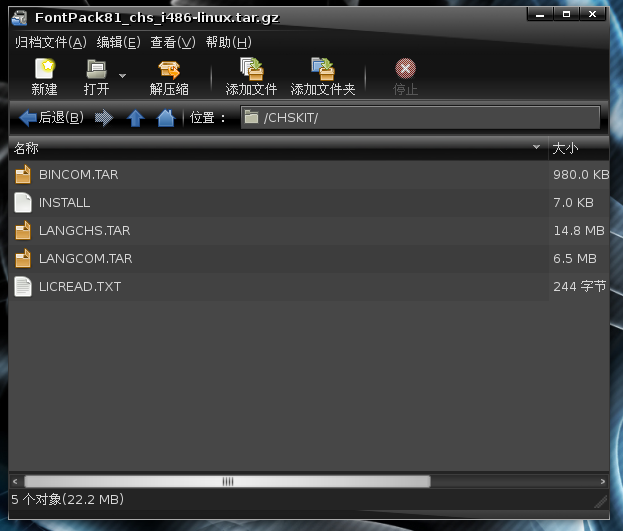The image size is (623, 531).
Task: Click the 244 字节 size cell
Action: [x=580, y=287]
